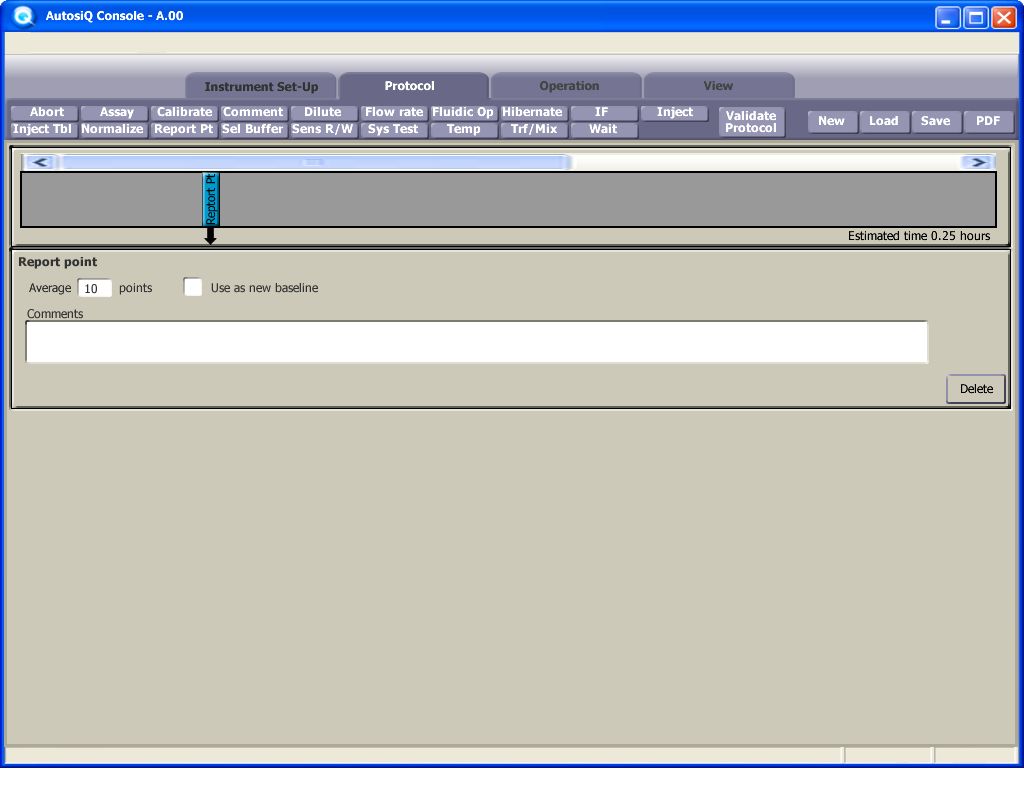Maximize the AutosiQ Console window
This screenshot has height=786, width=1024.
pos(976,17)
